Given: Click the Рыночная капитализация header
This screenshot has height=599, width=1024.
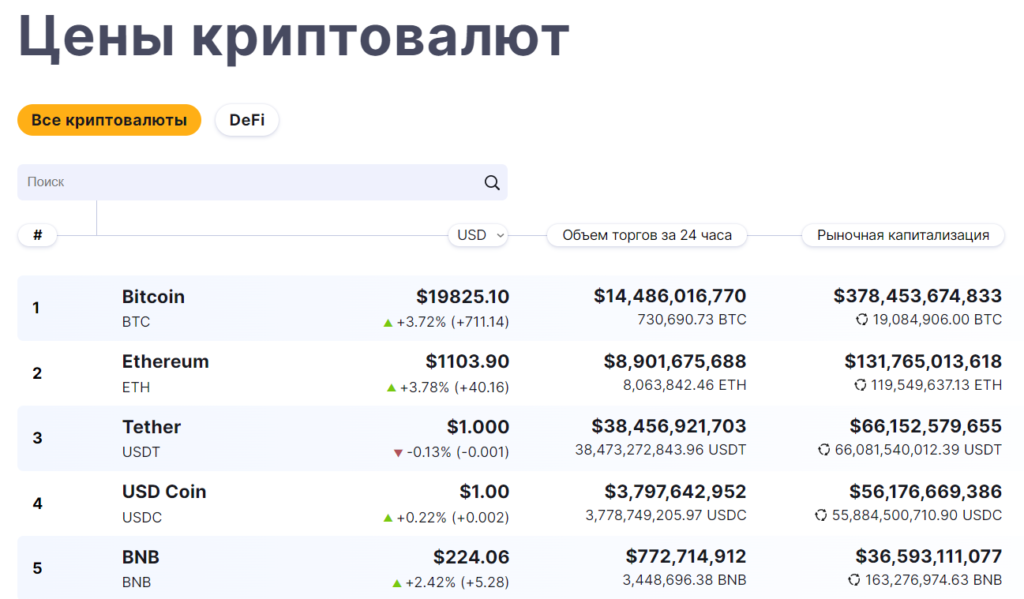Looking at the screenshot, I should 902,235.
